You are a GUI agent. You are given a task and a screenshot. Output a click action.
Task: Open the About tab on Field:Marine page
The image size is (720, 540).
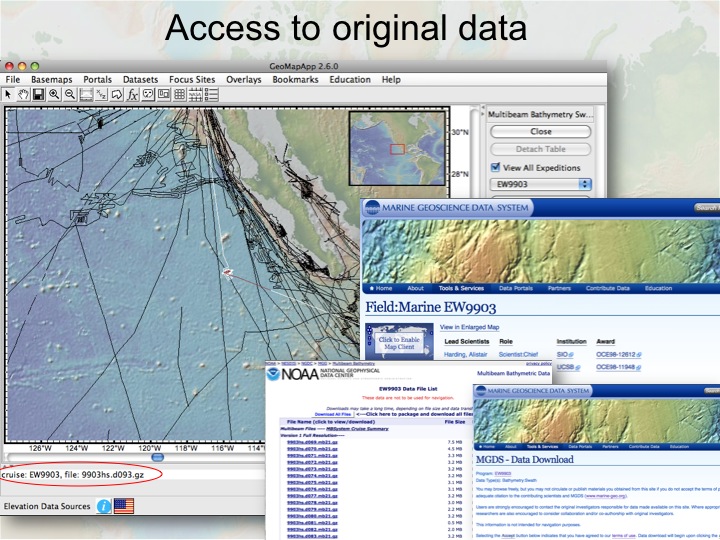pyautogui.click(x=415, y=288)
